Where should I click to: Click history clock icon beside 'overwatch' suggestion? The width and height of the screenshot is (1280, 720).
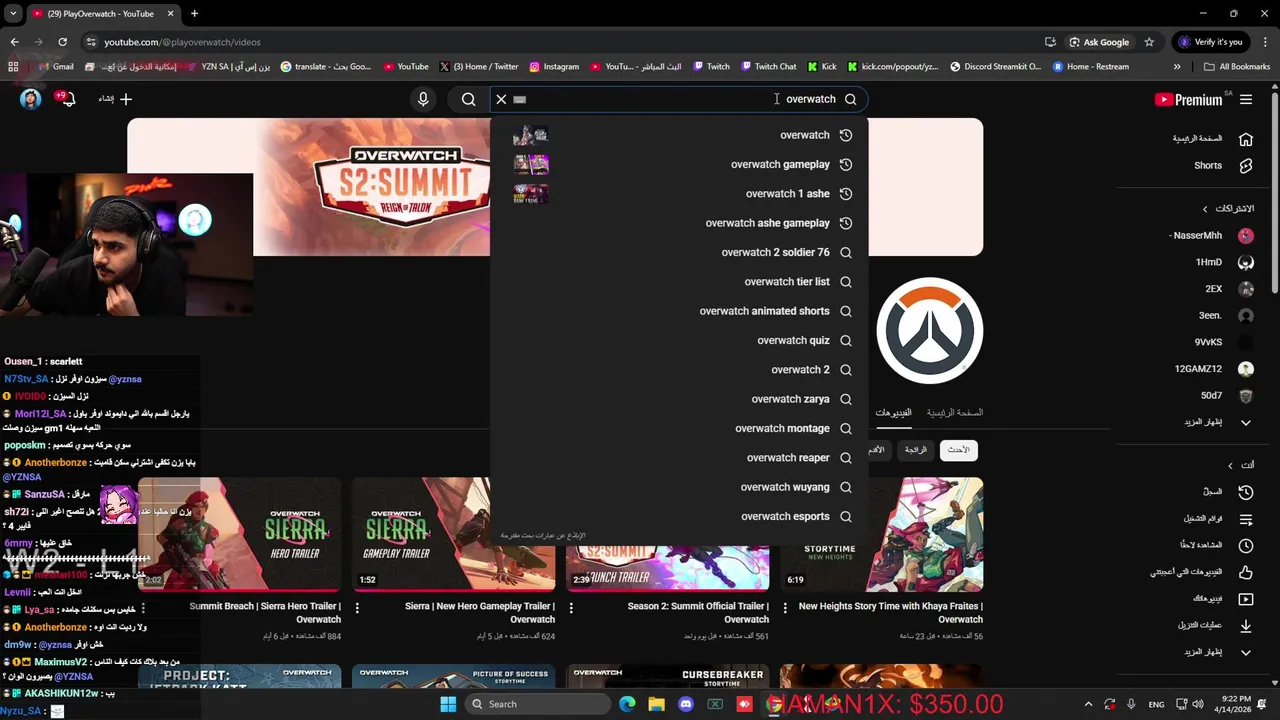pyautogui.click(x=846, y=135)
